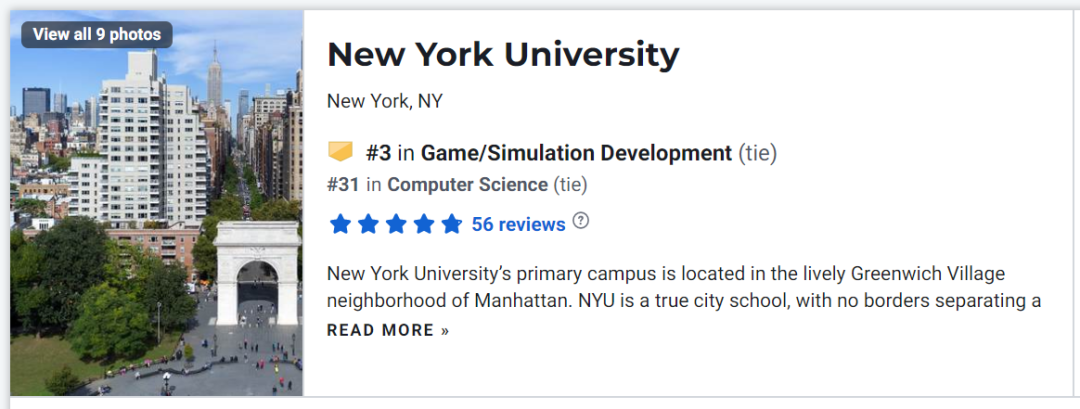This screenshot has width=1080, height=409.
Task: Click the Computer Science ranking link
Action: [468, 185]
